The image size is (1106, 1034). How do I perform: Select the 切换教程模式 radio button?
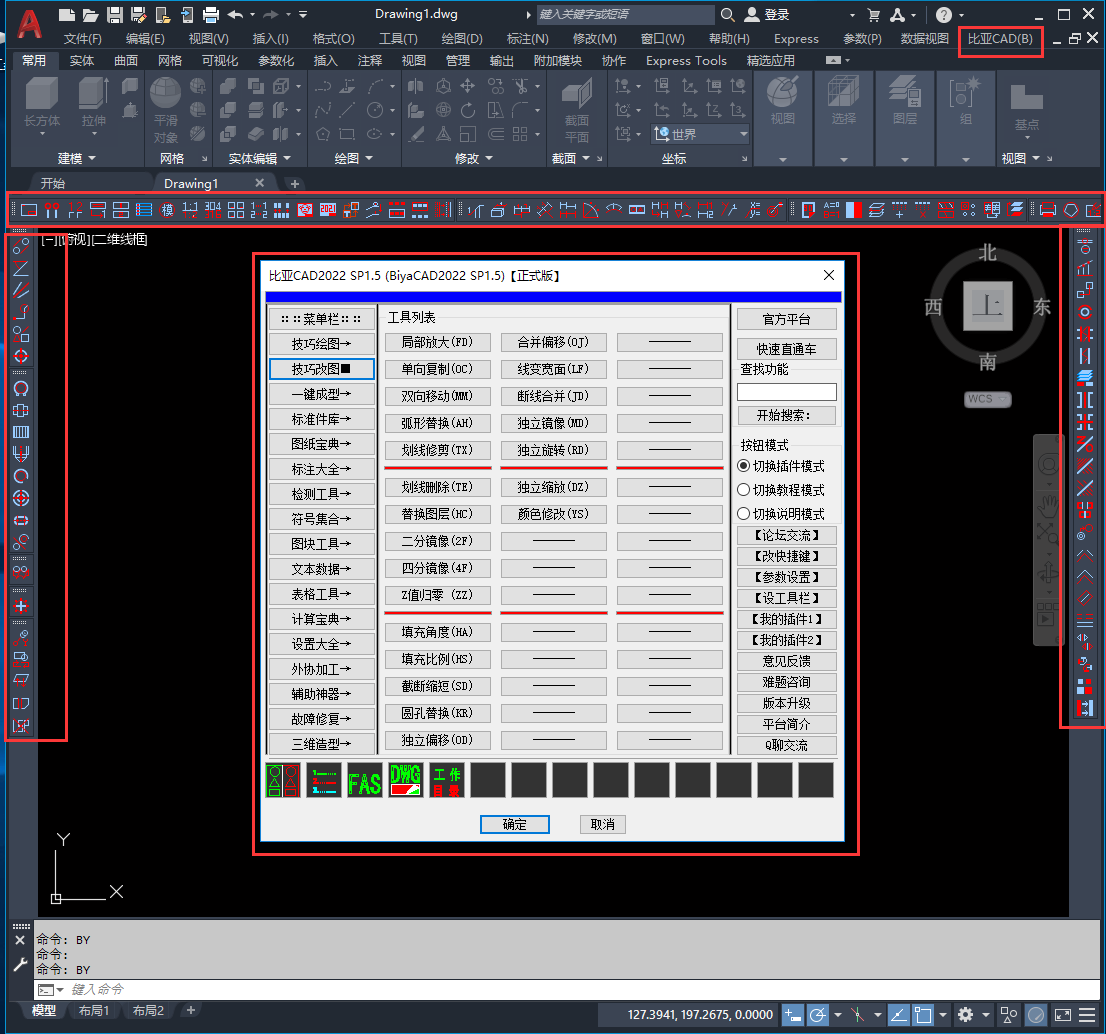[x=743, y=489]
